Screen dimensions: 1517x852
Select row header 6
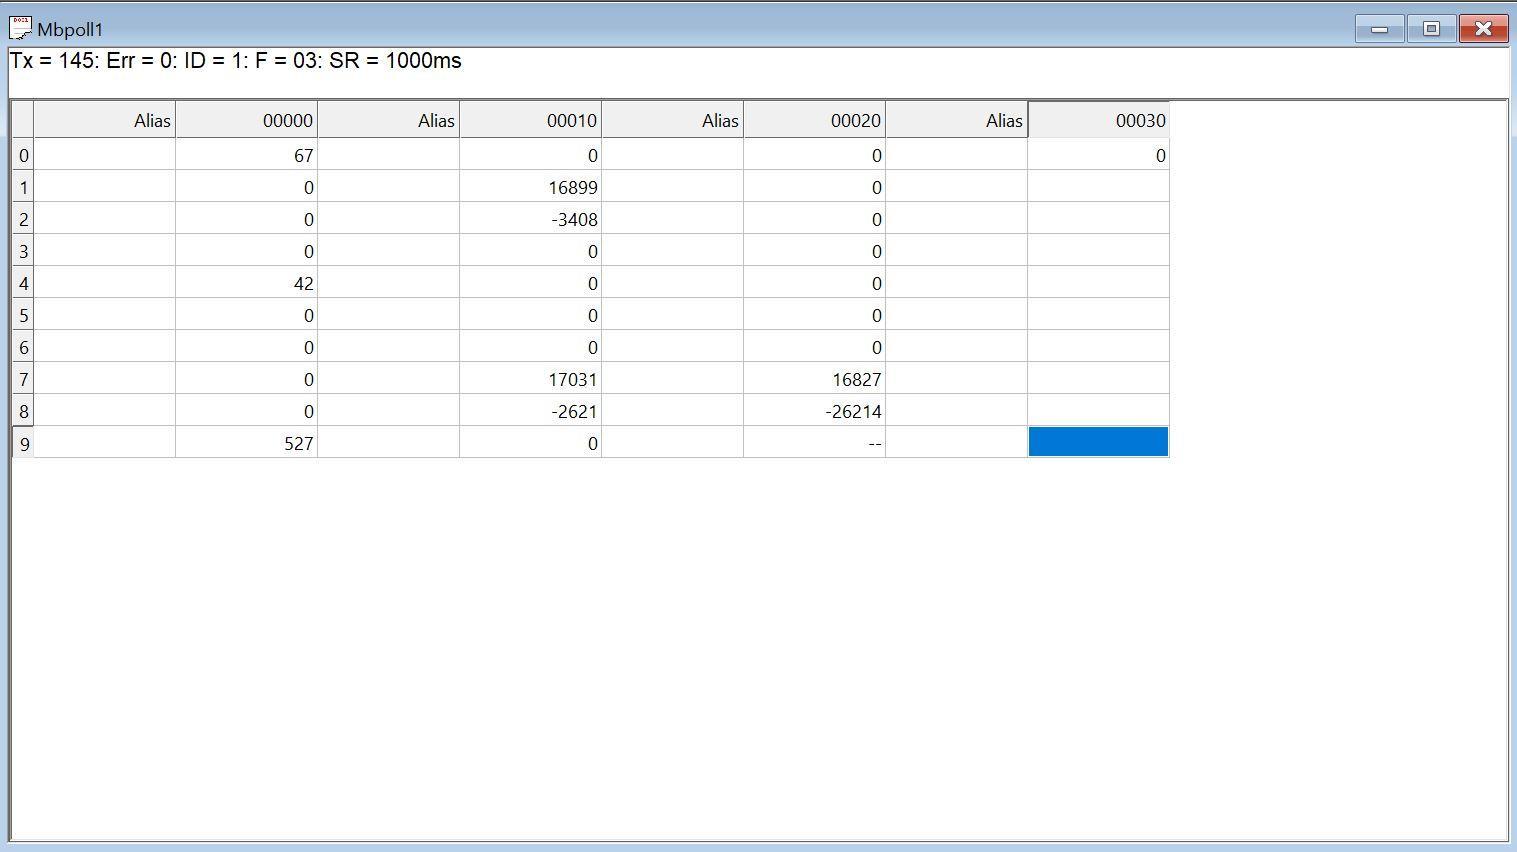click(x=23, y=347)
